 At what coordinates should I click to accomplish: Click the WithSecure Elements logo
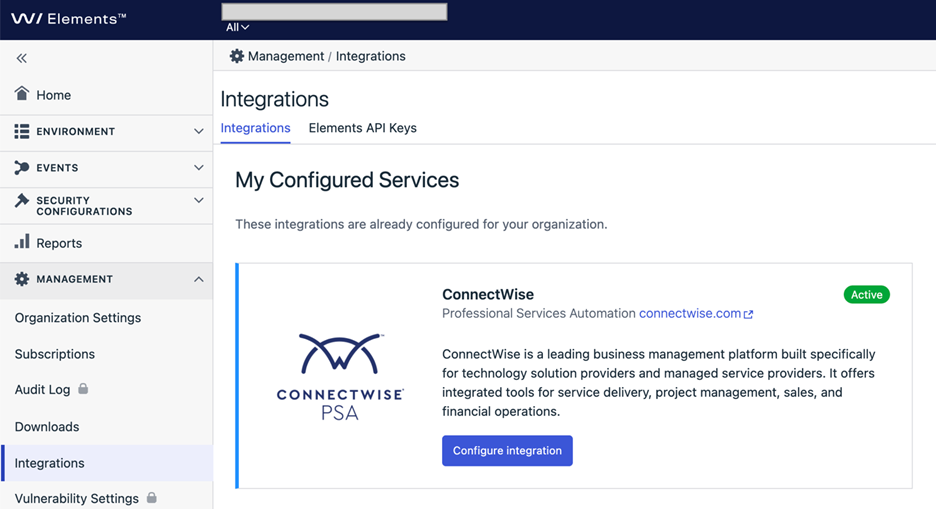pyautogui.click(x=68, y=18)
